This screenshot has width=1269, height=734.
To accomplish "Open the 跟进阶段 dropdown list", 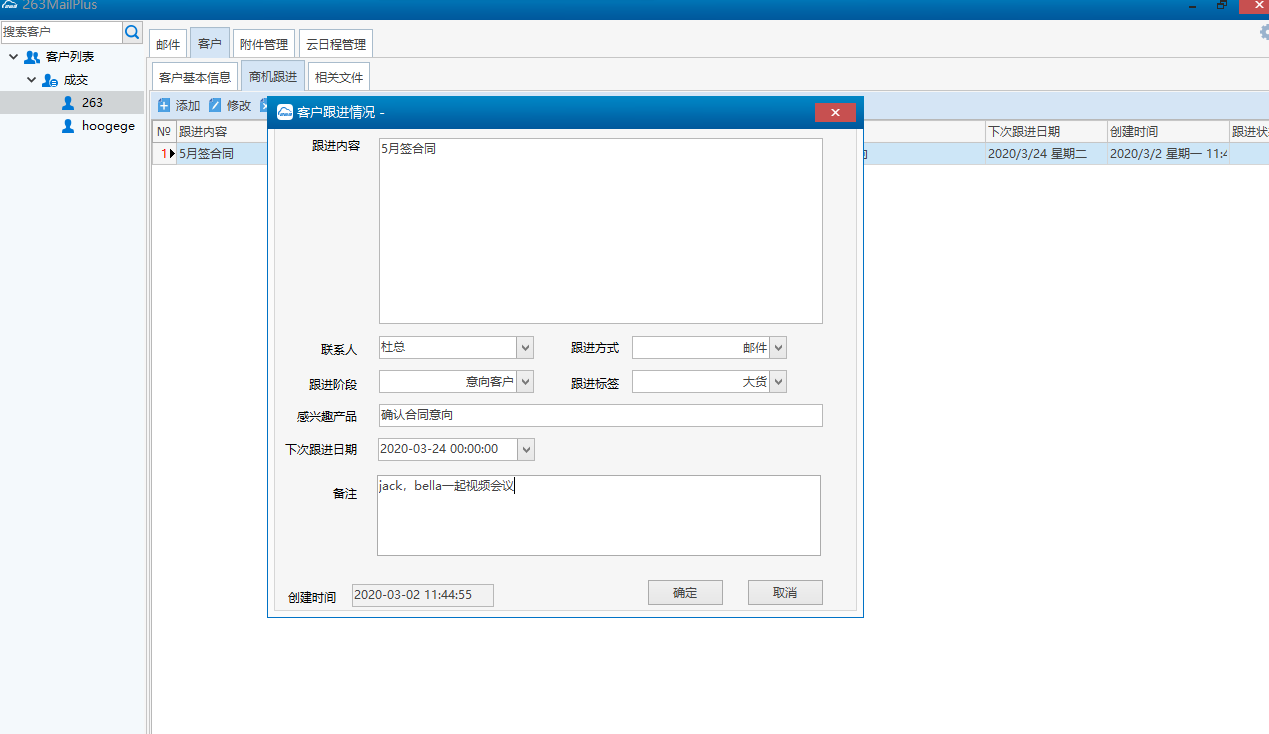I will coord(525,382).
